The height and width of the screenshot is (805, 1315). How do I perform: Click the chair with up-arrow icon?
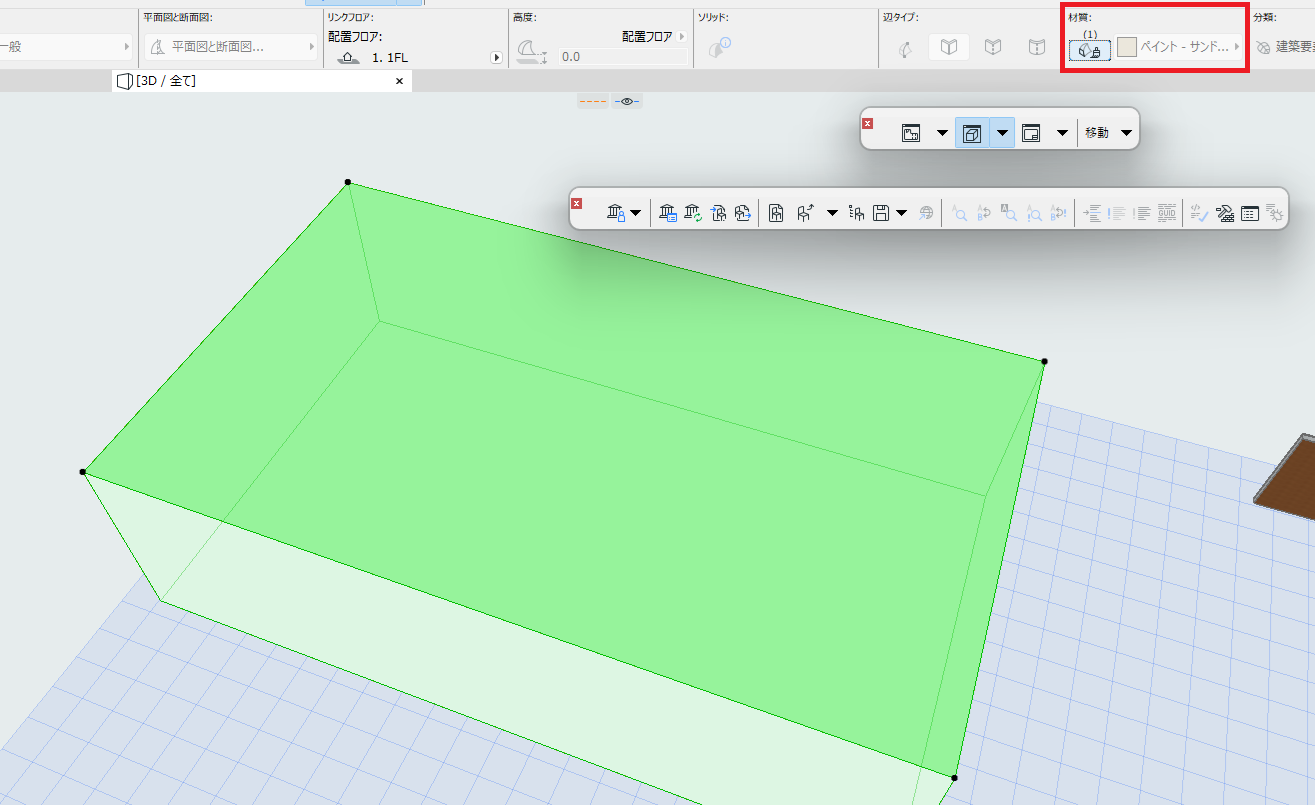click(x=805, y=212)
